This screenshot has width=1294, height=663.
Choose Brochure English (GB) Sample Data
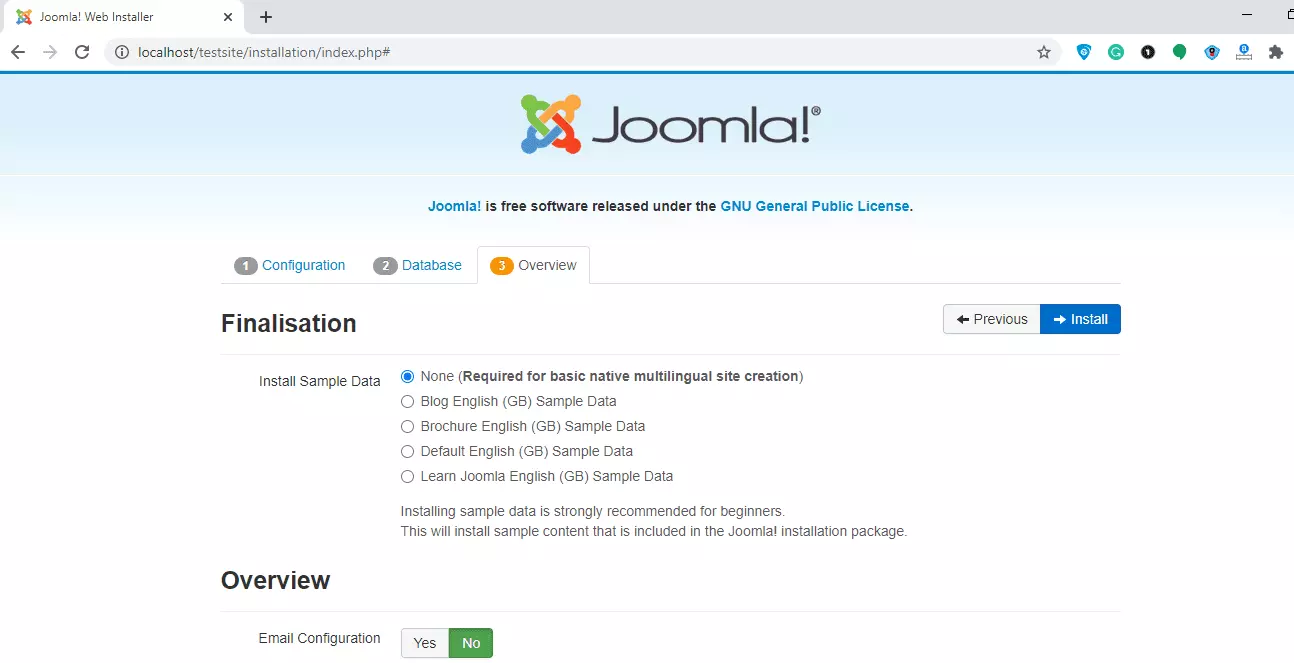[x=407, y=427]
